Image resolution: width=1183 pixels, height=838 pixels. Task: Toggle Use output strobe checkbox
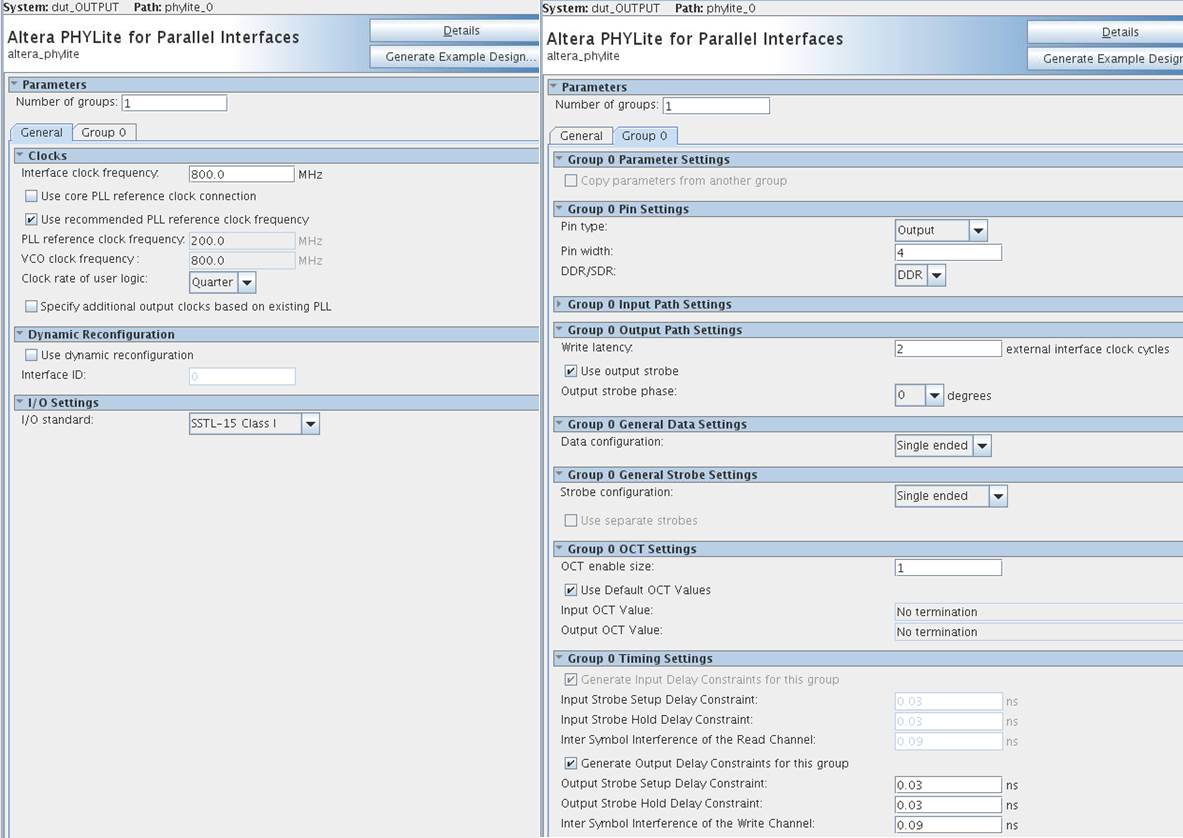coord(571,371)
